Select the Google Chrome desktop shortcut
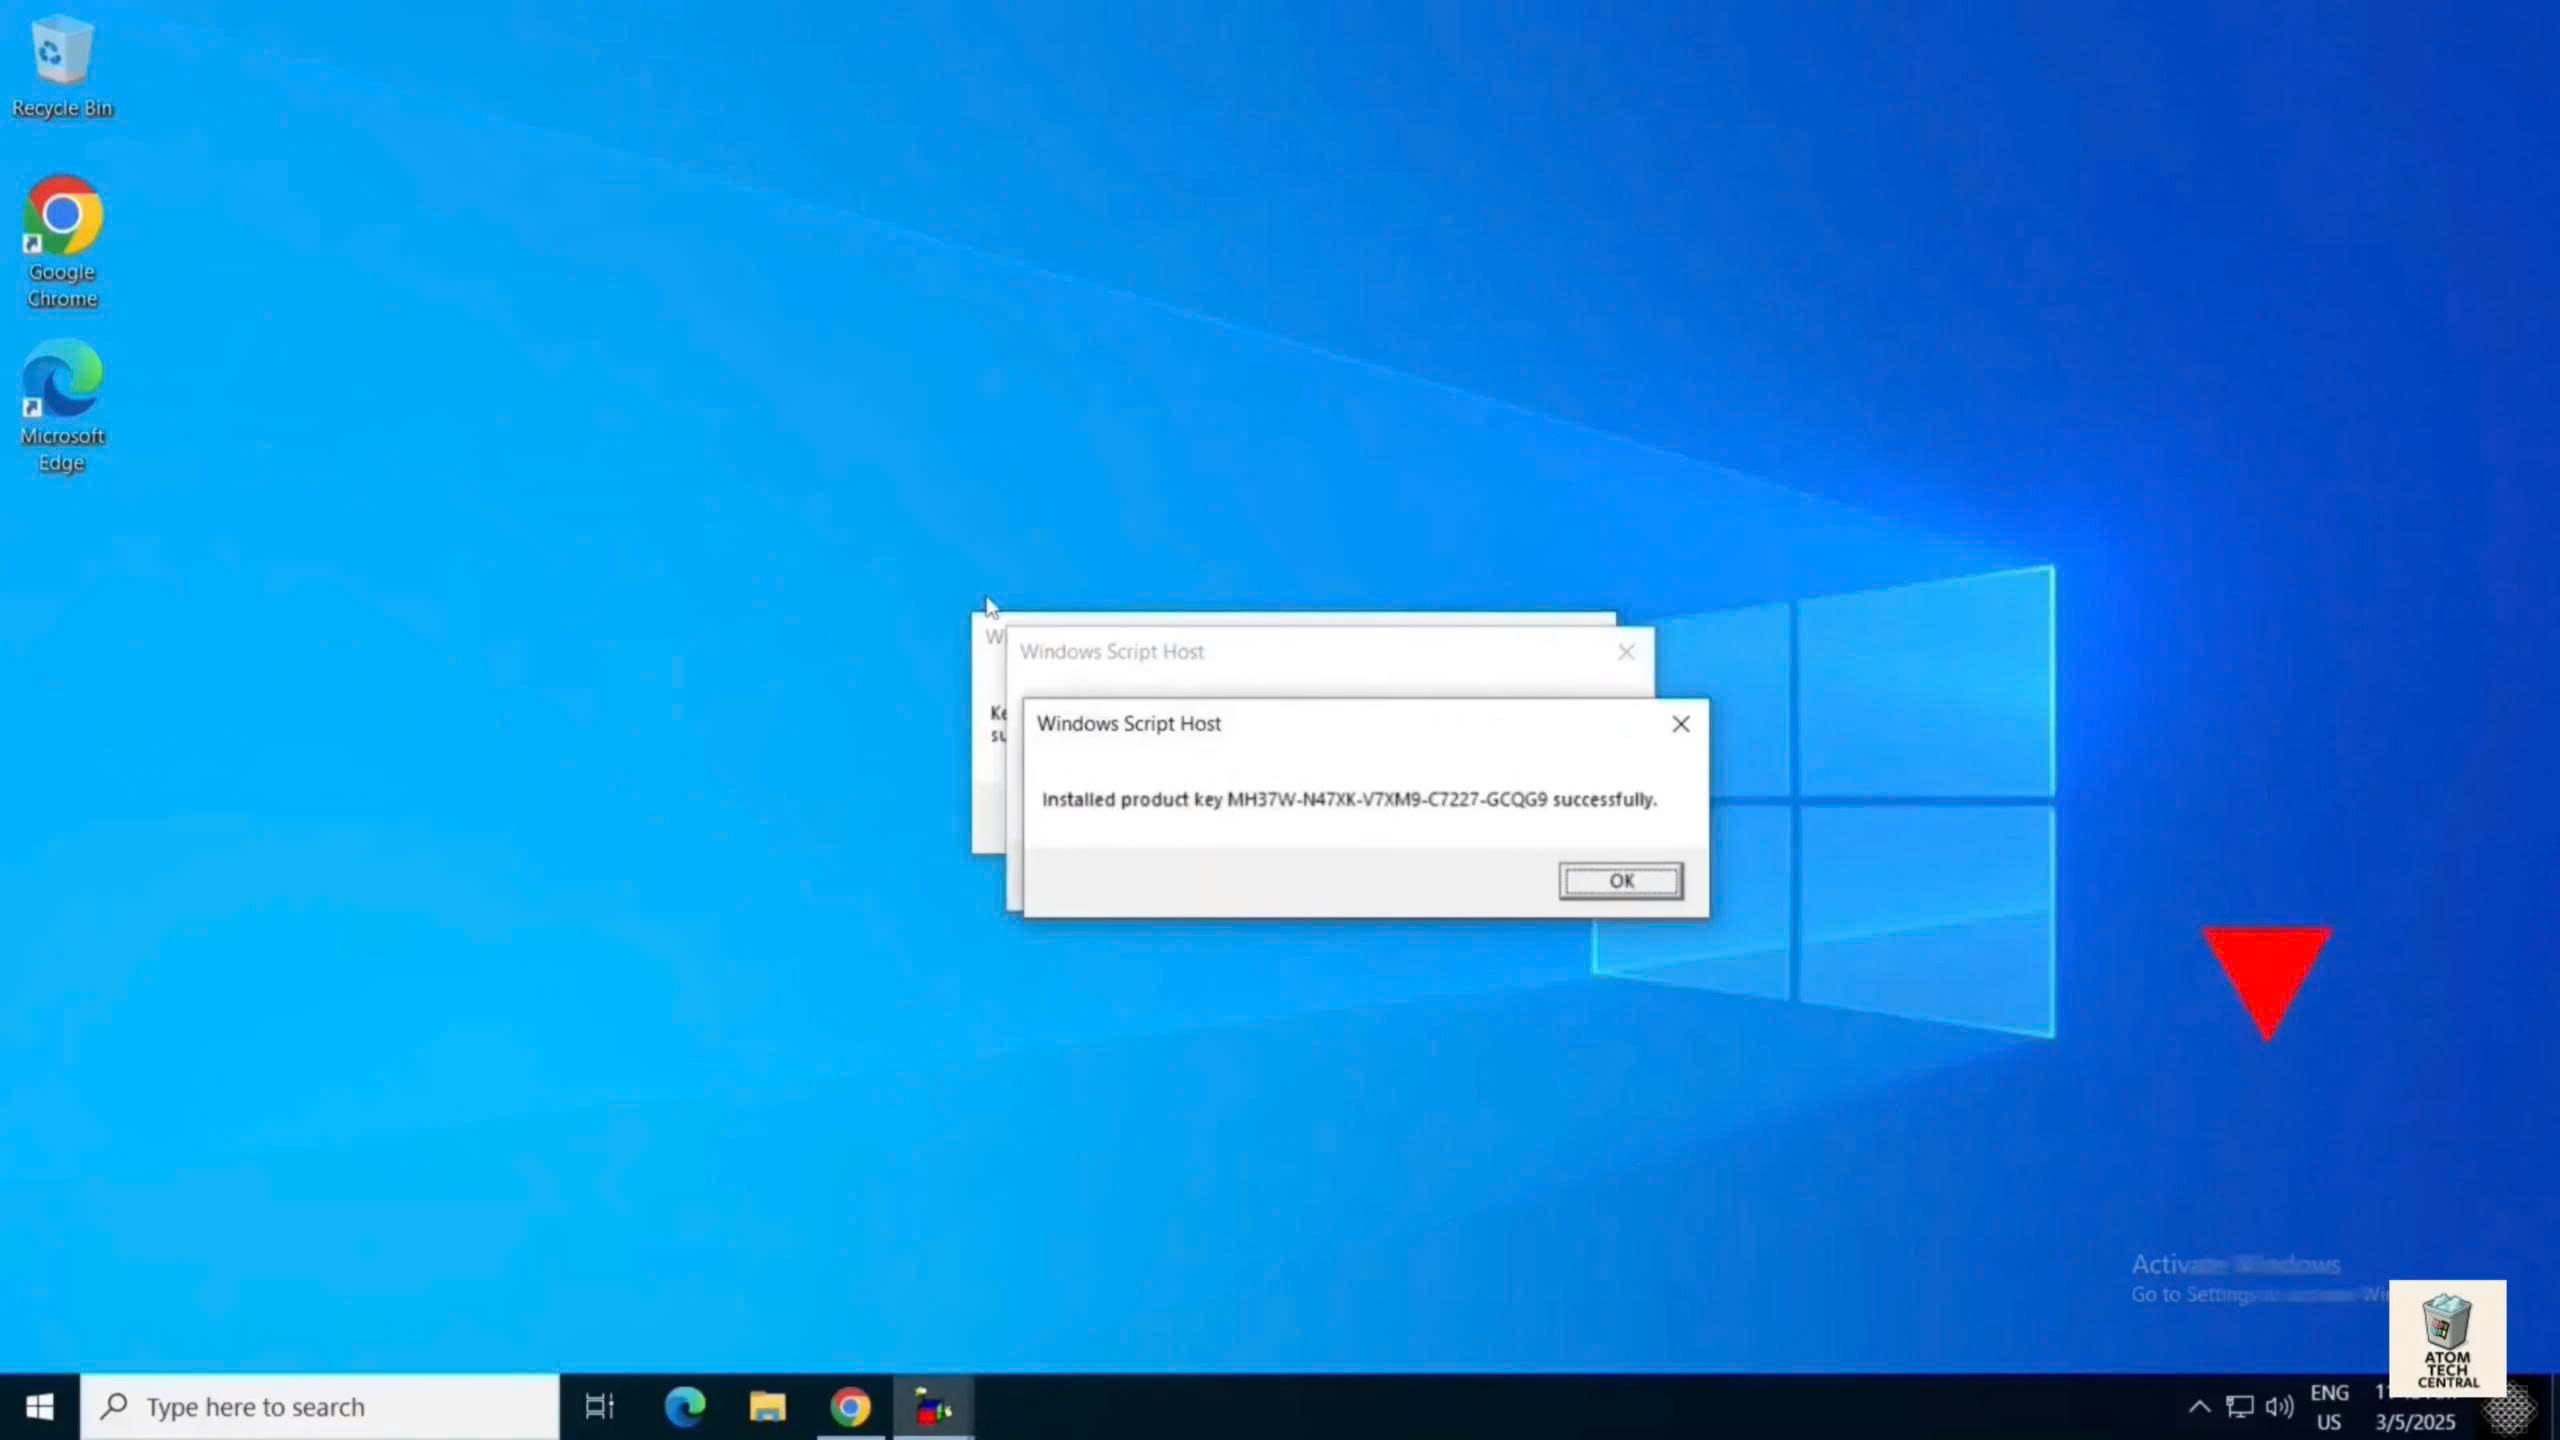 click(x=62, y=240)
